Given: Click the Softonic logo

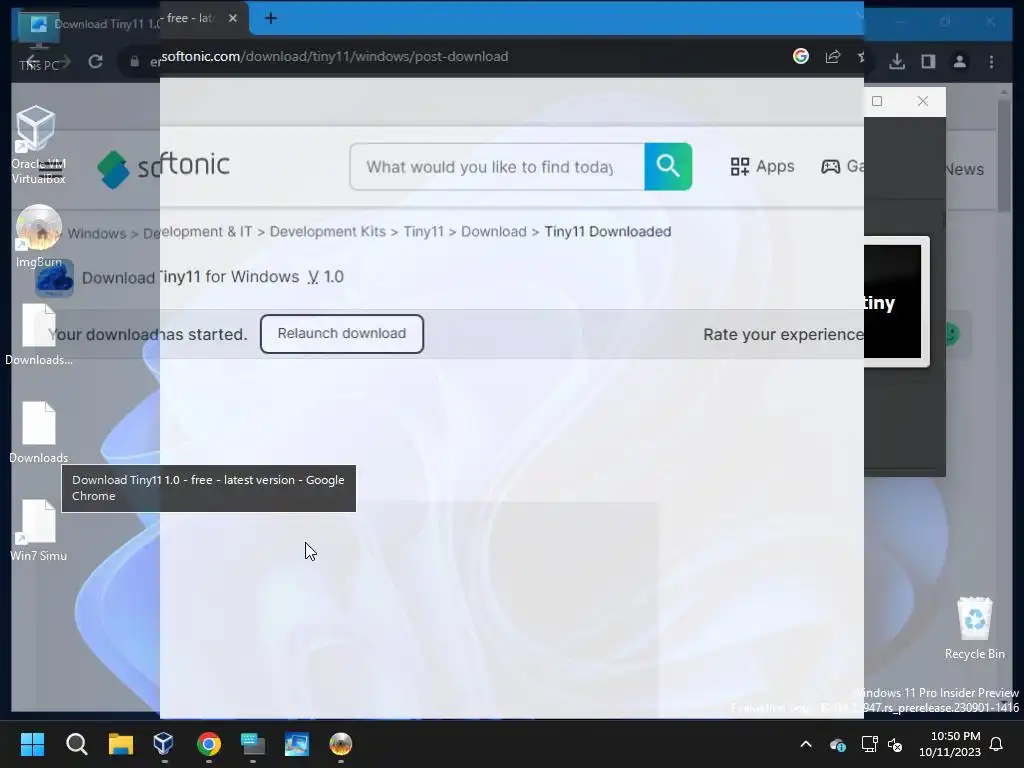Looking at the screenshot, I should (163, 166).
